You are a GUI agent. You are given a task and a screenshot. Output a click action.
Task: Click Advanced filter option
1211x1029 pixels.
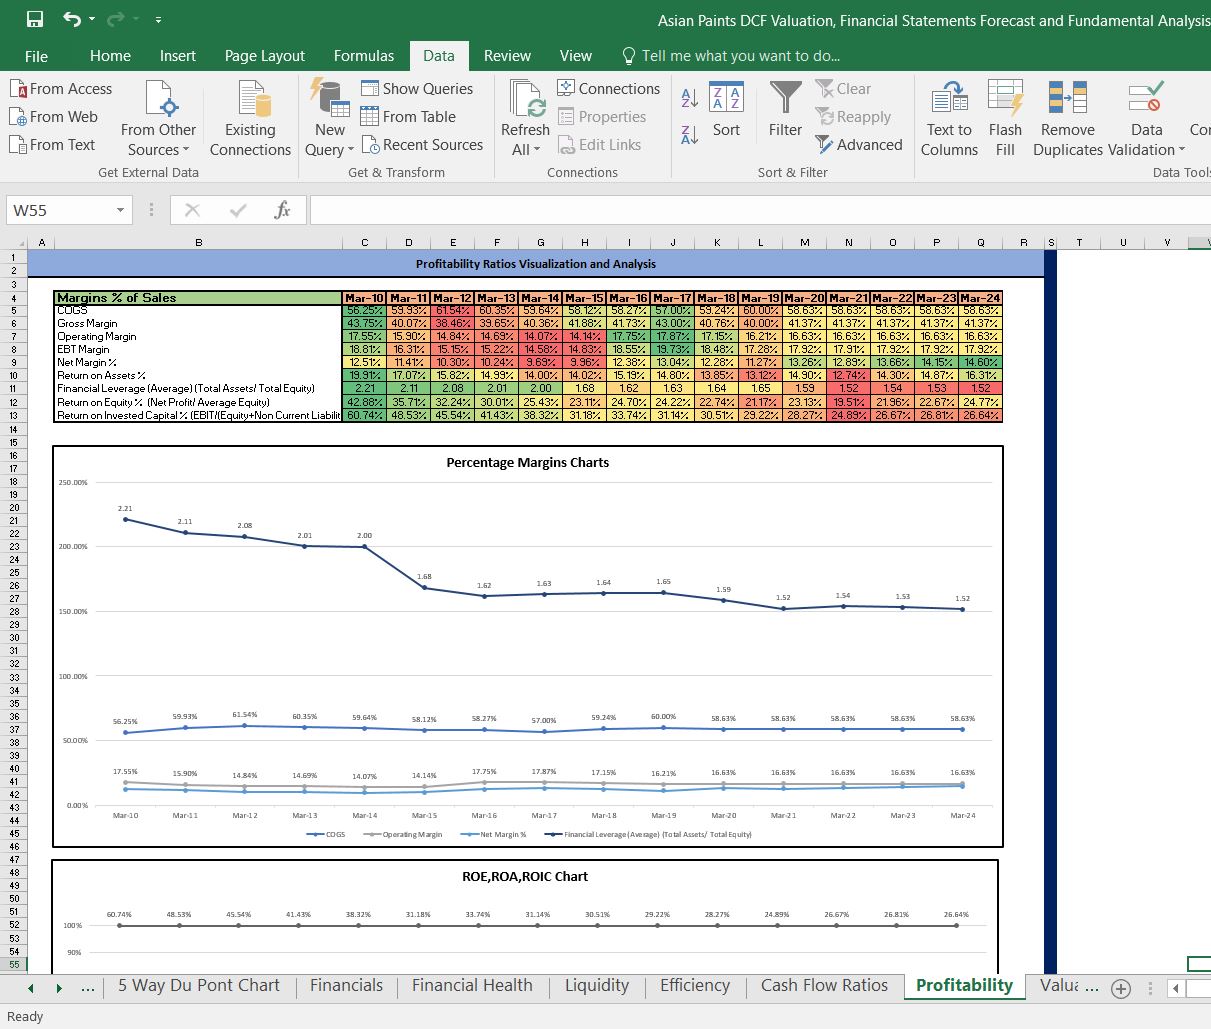point(859,145)
